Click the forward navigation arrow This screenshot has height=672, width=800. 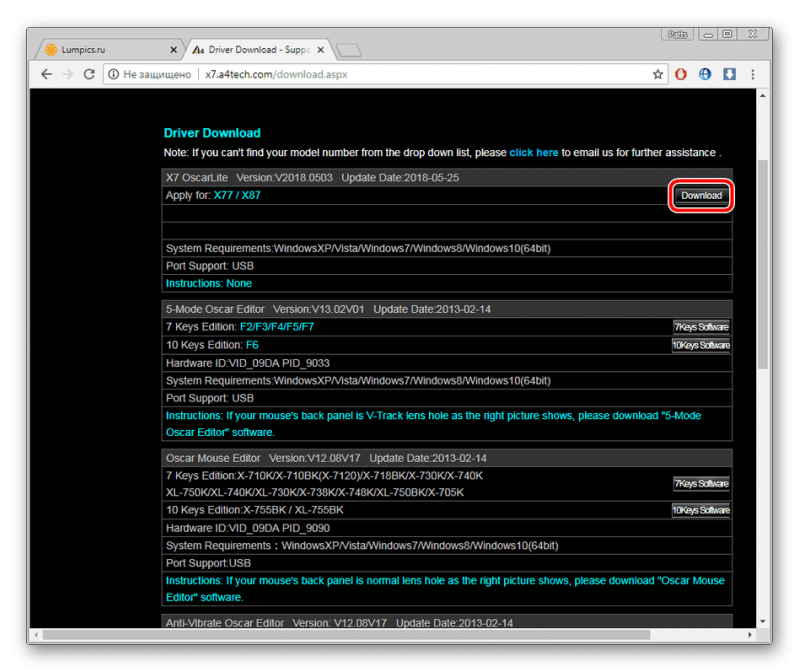click(67, 74)
